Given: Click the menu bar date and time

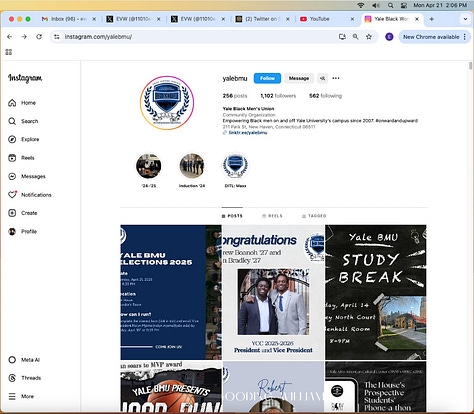Looking at the screenshot, I should (440, 5).
